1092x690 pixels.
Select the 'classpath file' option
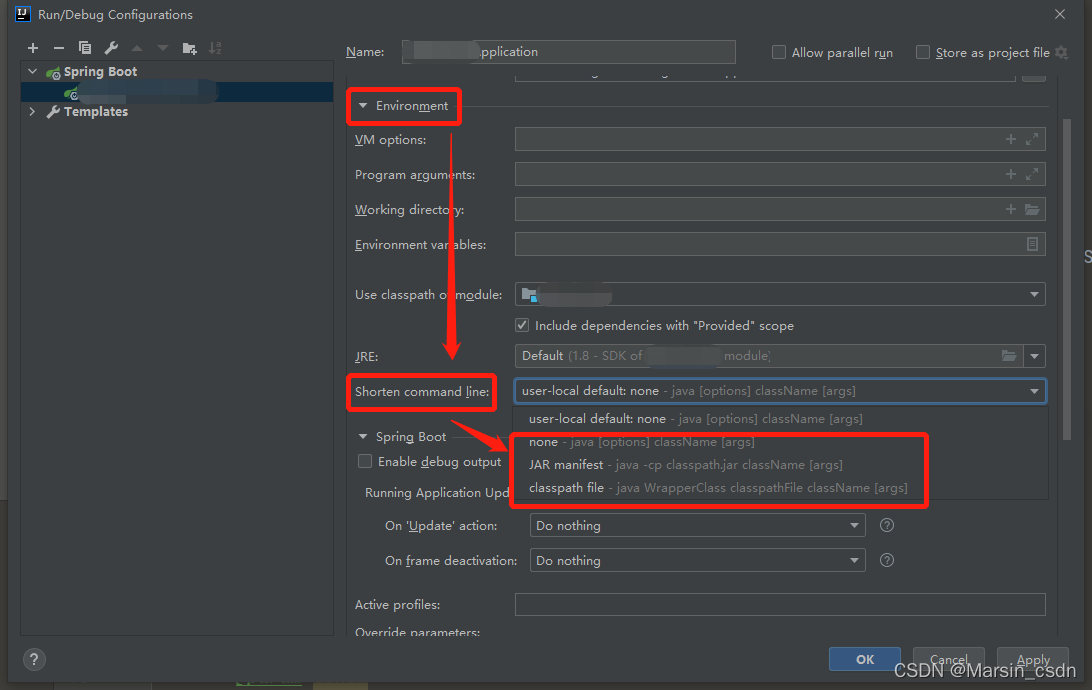coord(781,487)
